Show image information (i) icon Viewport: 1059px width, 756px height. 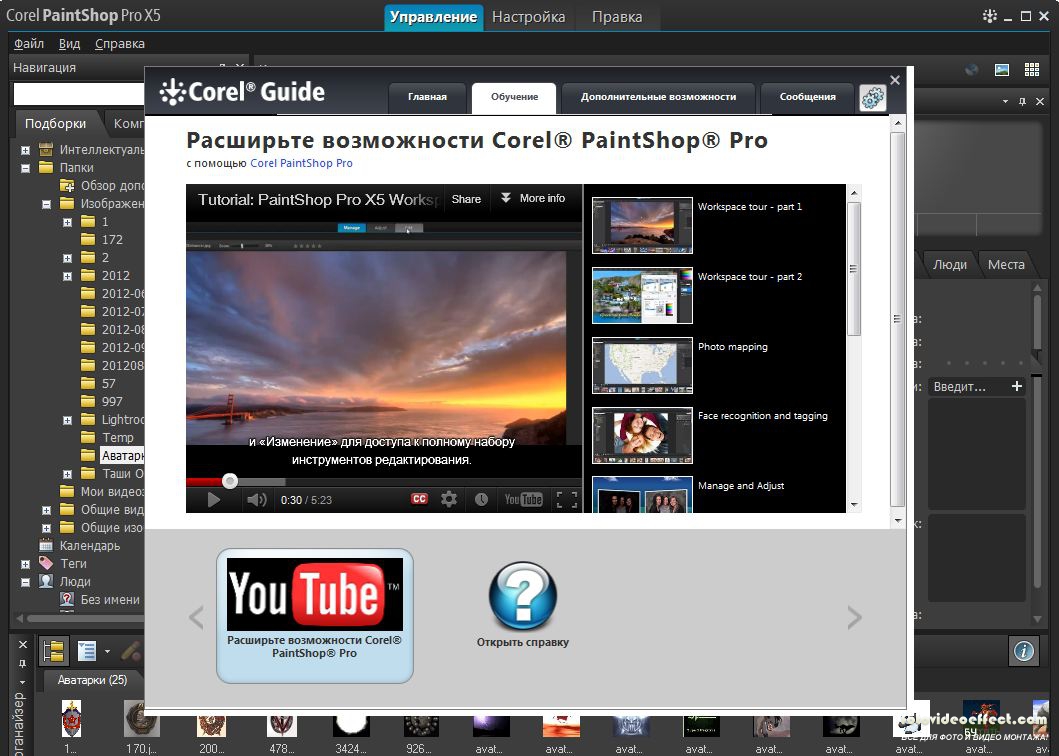(x=1024, y=651)
